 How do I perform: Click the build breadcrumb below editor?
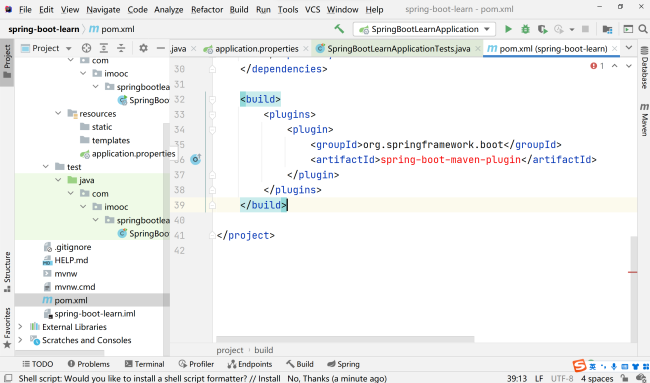(x=264, y=350)
